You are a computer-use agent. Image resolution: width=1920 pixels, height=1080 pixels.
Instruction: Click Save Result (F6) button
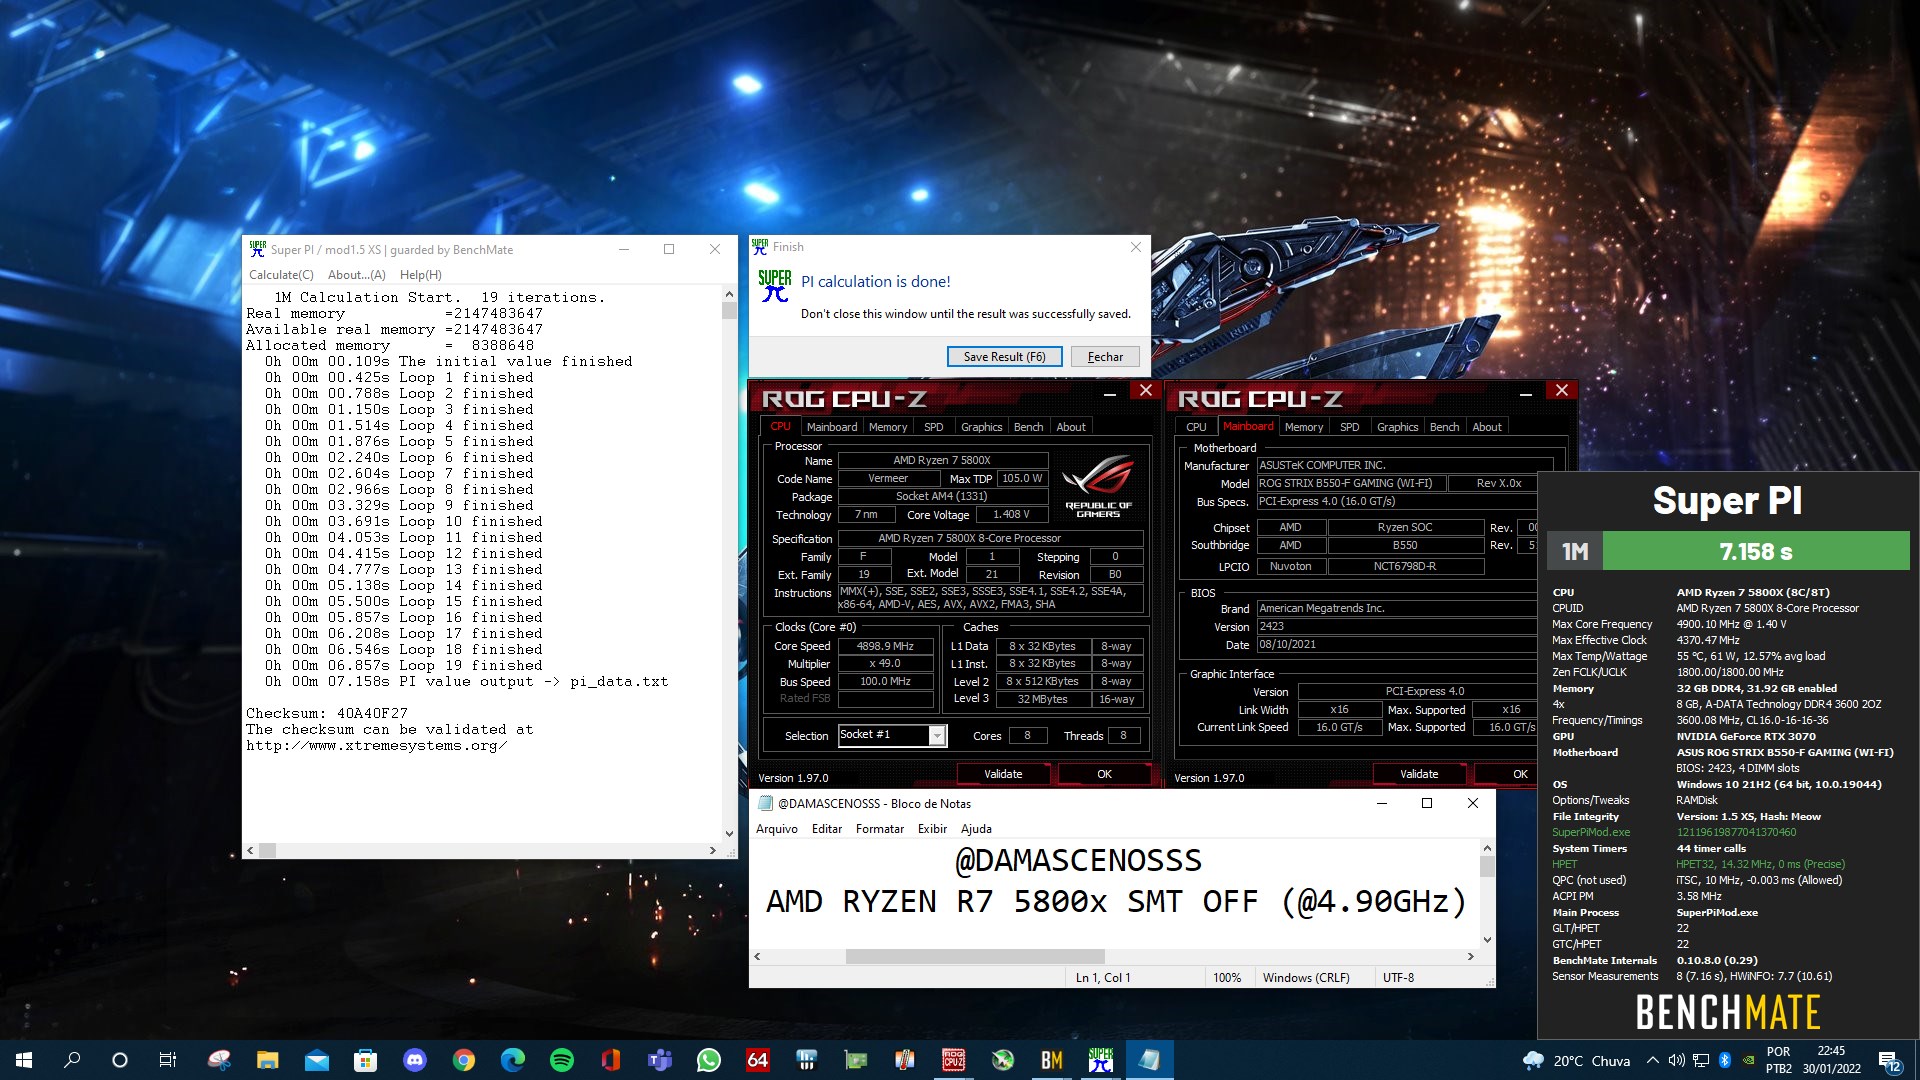tap(1004, 357)
